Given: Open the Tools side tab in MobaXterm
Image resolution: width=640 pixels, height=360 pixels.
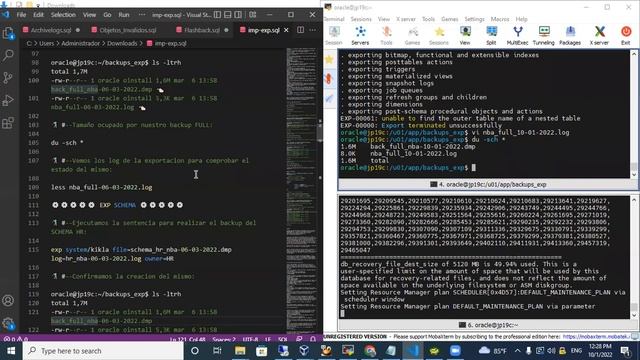Looking at the screenshot, I should [x=329, y=78].
